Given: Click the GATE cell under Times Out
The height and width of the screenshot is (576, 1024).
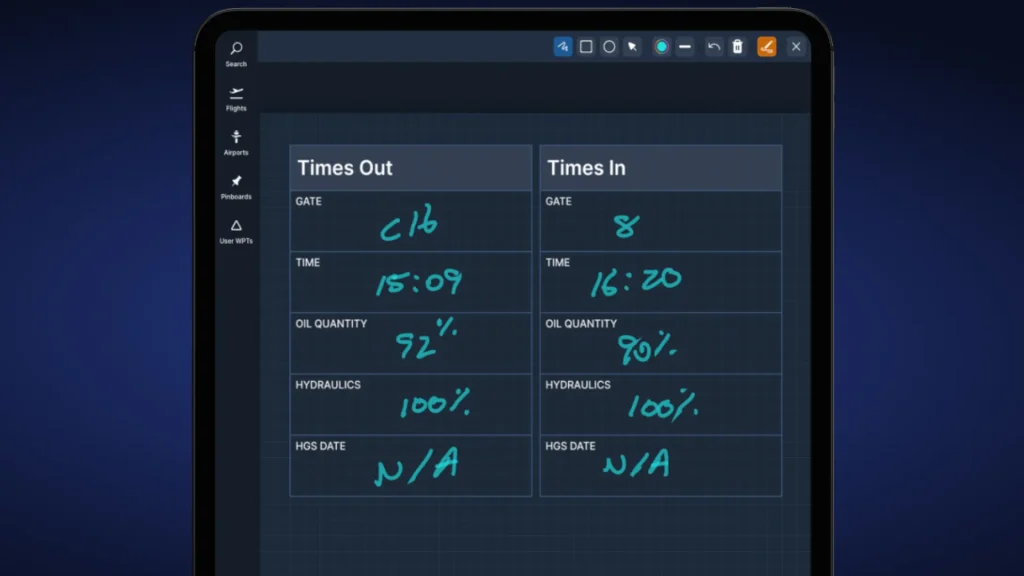Looking at the screenshot, I should pyautogui.click(x=410, y=221).
